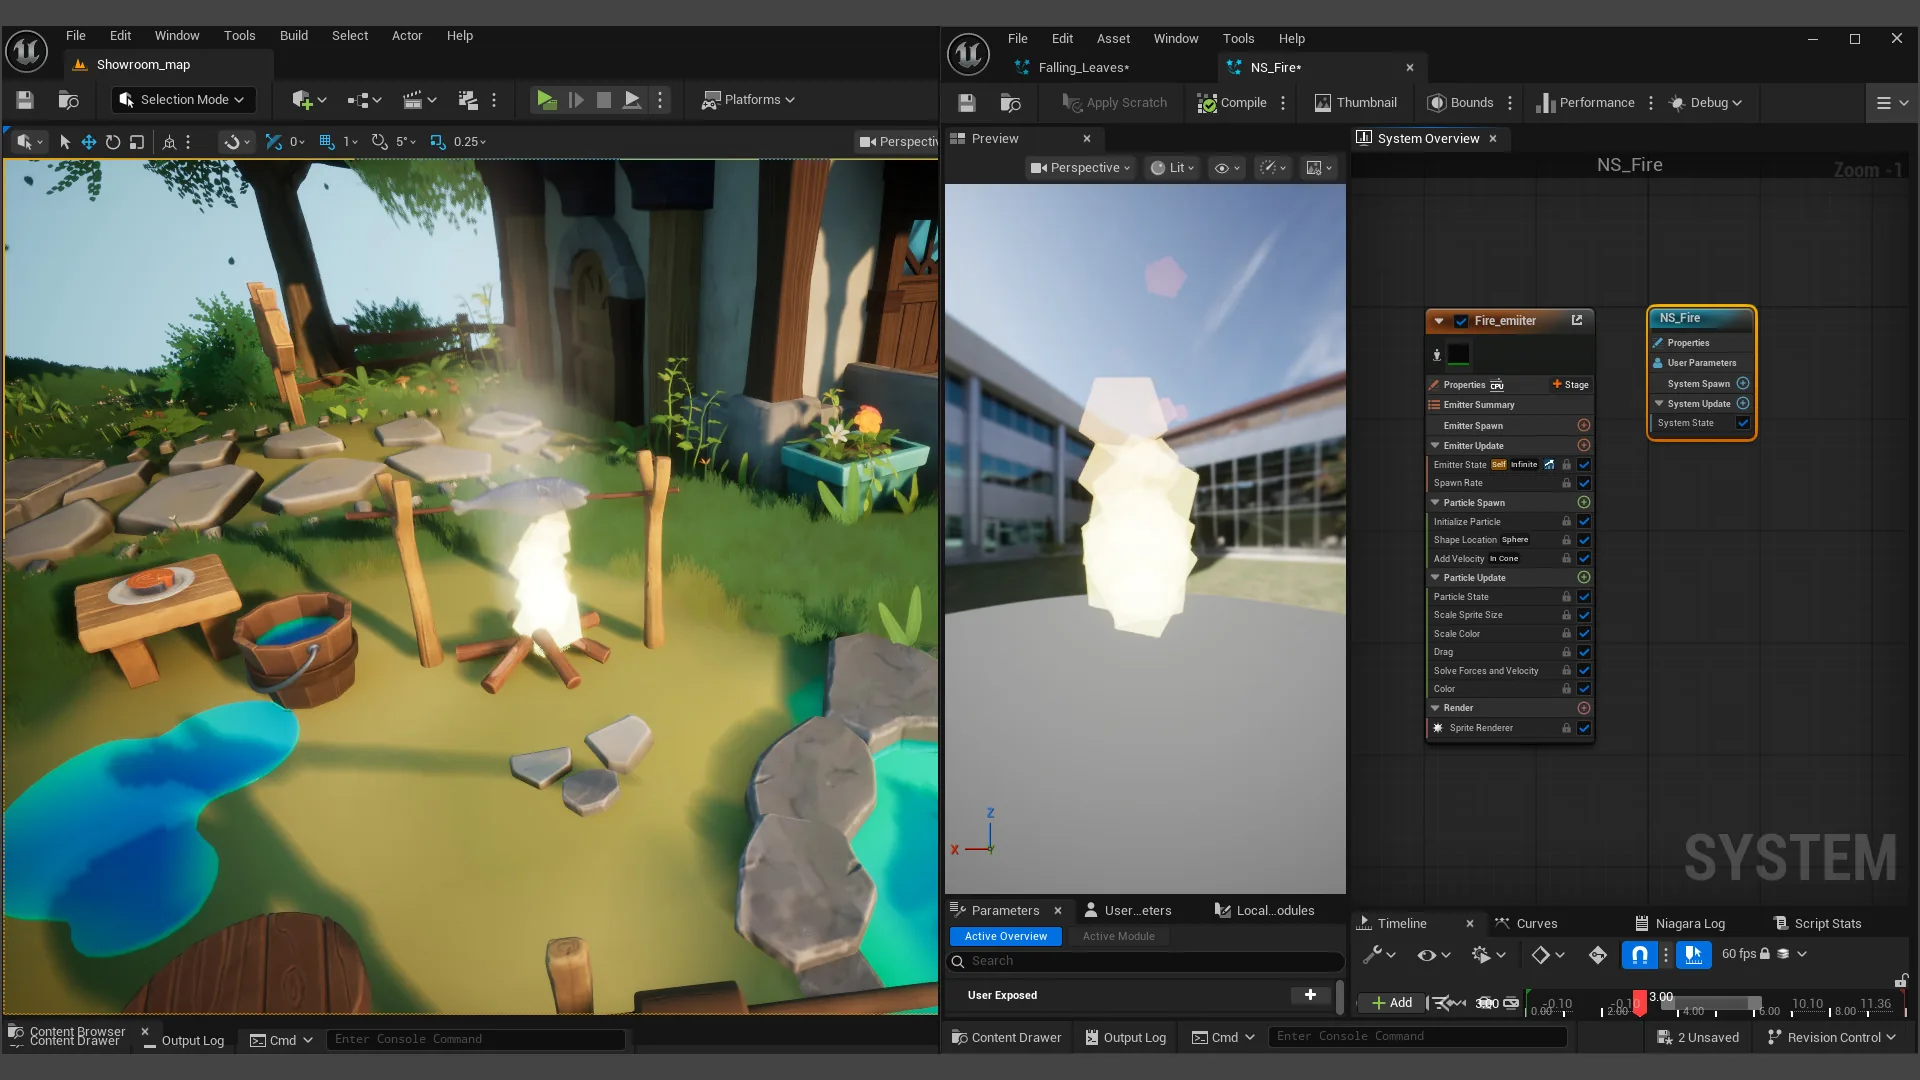Viewport: 1920px width, 1080px height.
Task: Disable Initialize Particle module checkbox
Action: pos(1584,522)
